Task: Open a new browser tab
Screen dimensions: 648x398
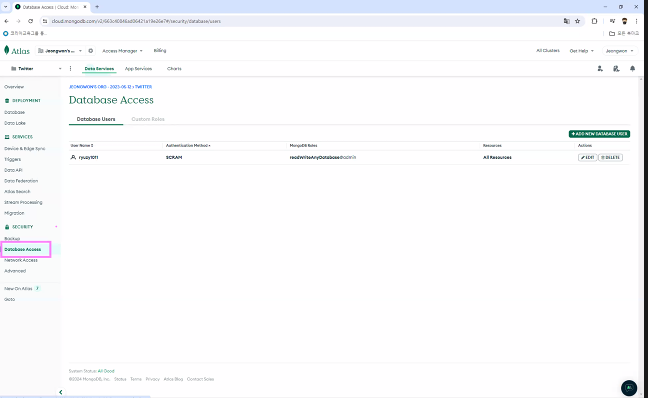Action: [x=97, y=7]
